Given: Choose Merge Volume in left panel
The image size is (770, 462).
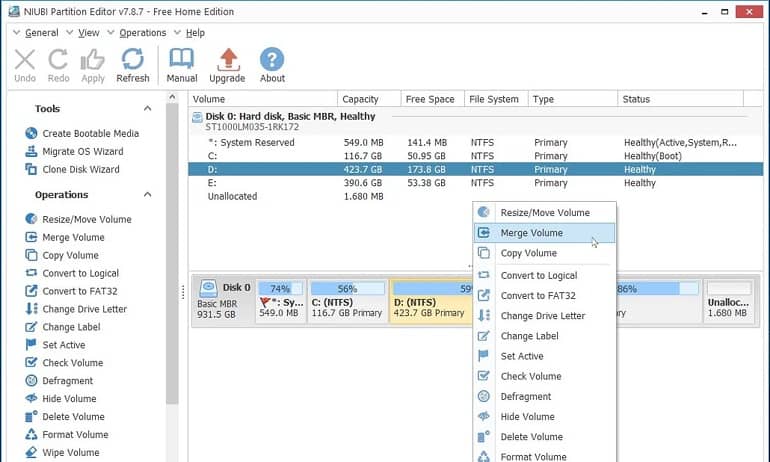Looking at the screenshot, I should pyautogui.click(x=64, y=237).
